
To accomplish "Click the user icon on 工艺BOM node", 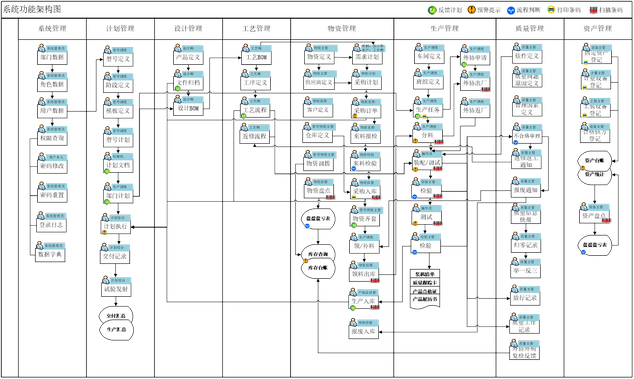I will pos(245,49).
